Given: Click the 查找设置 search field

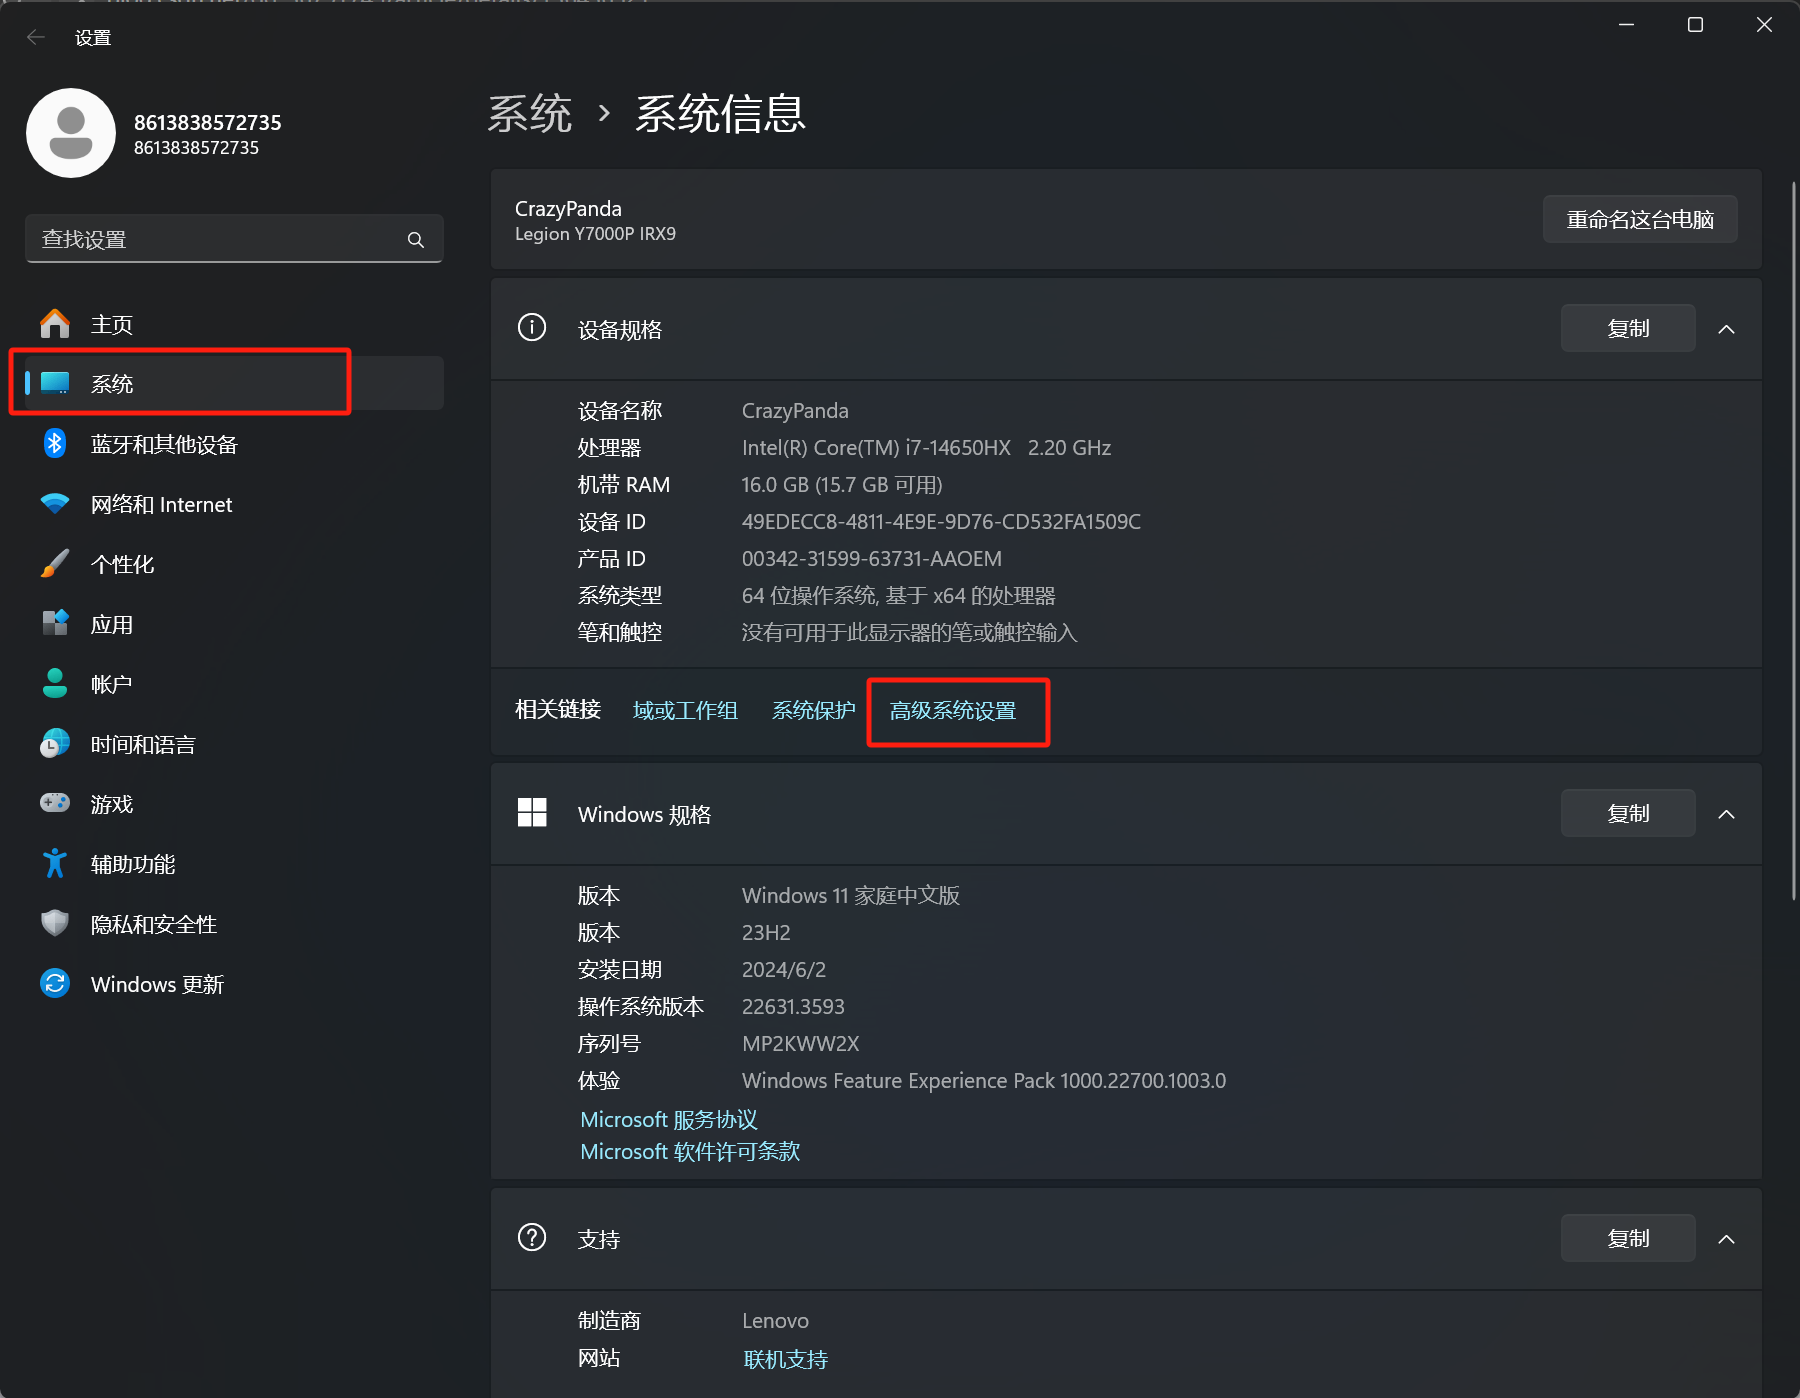Looking at the screenshot, I should (x=234, y=239).
